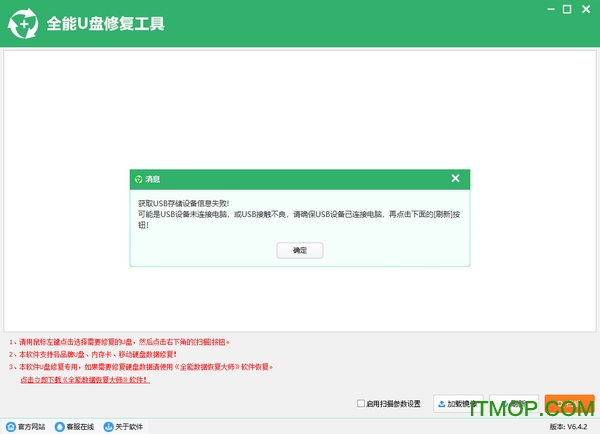Open 关于软件 about info
Image resolution: width=600 pixels, height=434 pixels.
point(123,426)
